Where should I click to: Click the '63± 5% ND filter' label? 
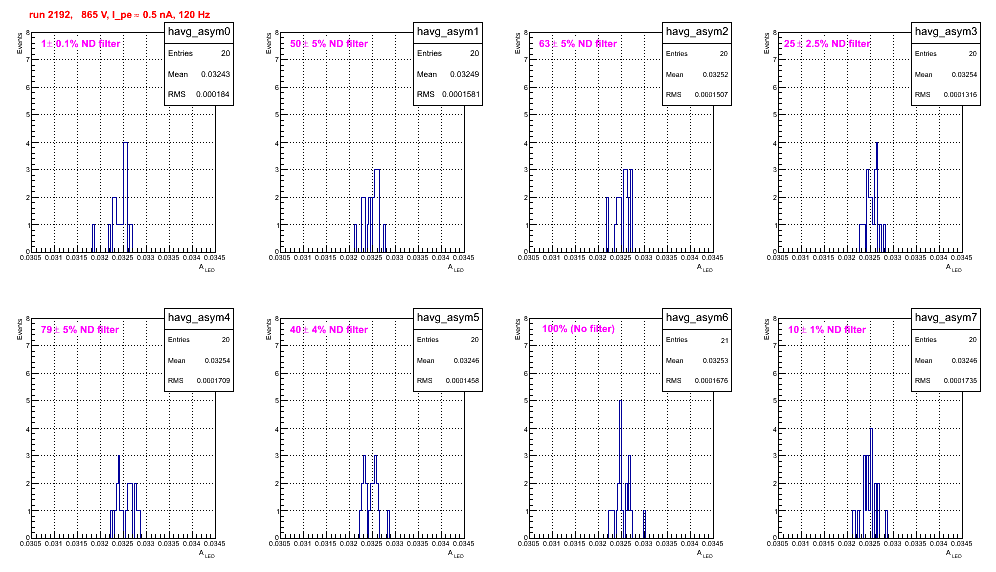pyautogui.click(x=578, y=44)
